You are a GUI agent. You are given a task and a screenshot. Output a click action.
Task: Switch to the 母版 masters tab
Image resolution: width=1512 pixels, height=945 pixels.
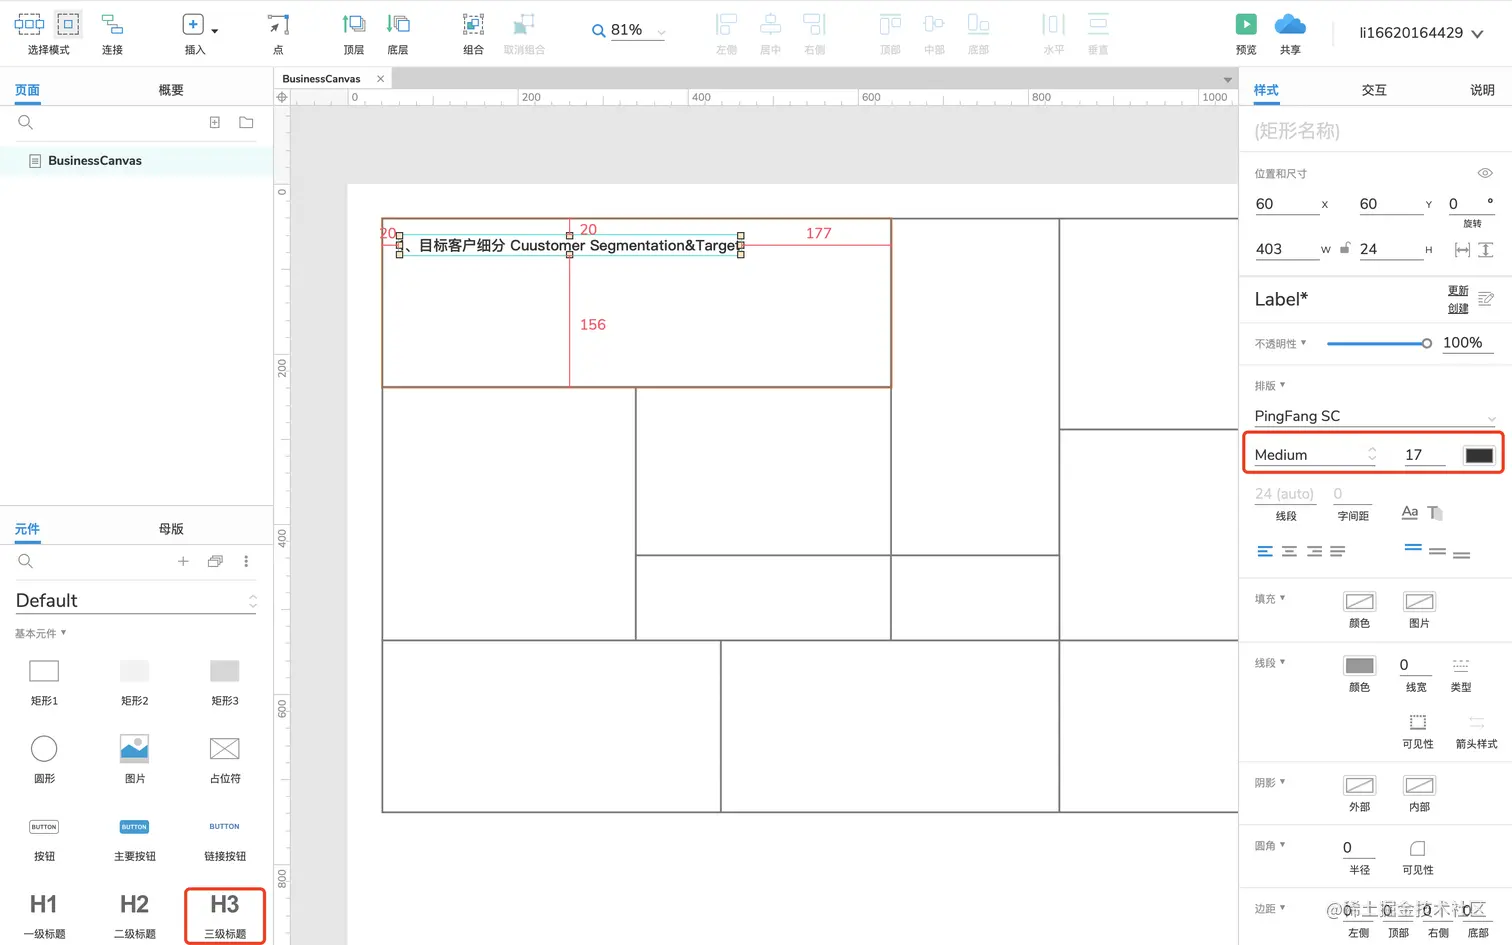pos(171,529)
